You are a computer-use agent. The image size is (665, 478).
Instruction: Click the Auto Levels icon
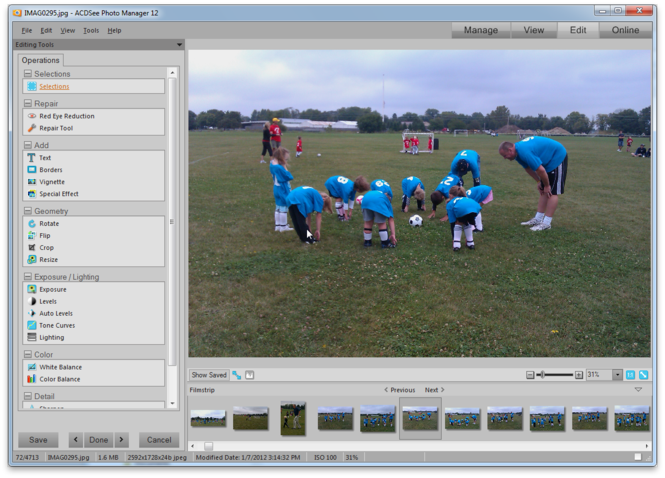(32, 313)
